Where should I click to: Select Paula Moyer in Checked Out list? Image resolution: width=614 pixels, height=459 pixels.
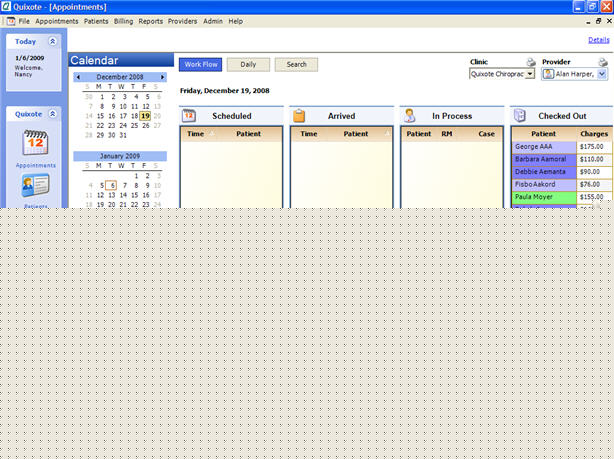click(544, 197)
